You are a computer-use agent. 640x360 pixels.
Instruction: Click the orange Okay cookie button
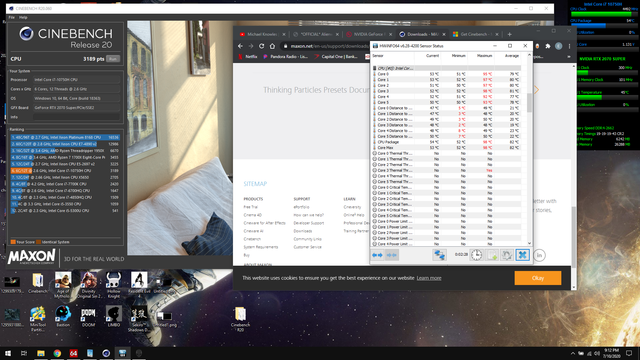538,278
